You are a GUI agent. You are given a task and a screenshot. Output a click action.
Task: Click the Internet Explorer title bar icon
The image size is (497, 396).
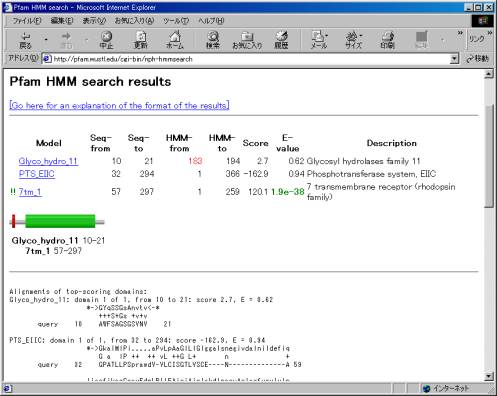point(7,7)
